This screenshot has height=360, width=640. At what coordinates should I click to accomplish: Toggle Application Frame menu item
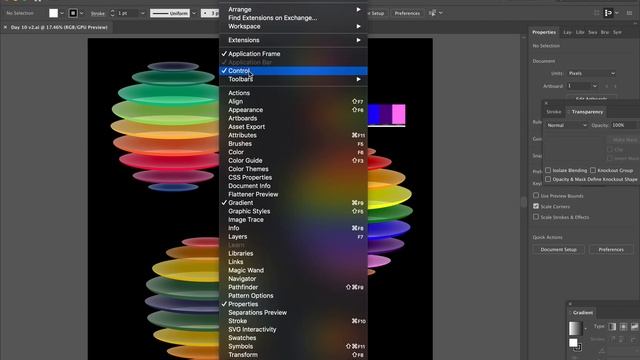(x=293, y=53)
